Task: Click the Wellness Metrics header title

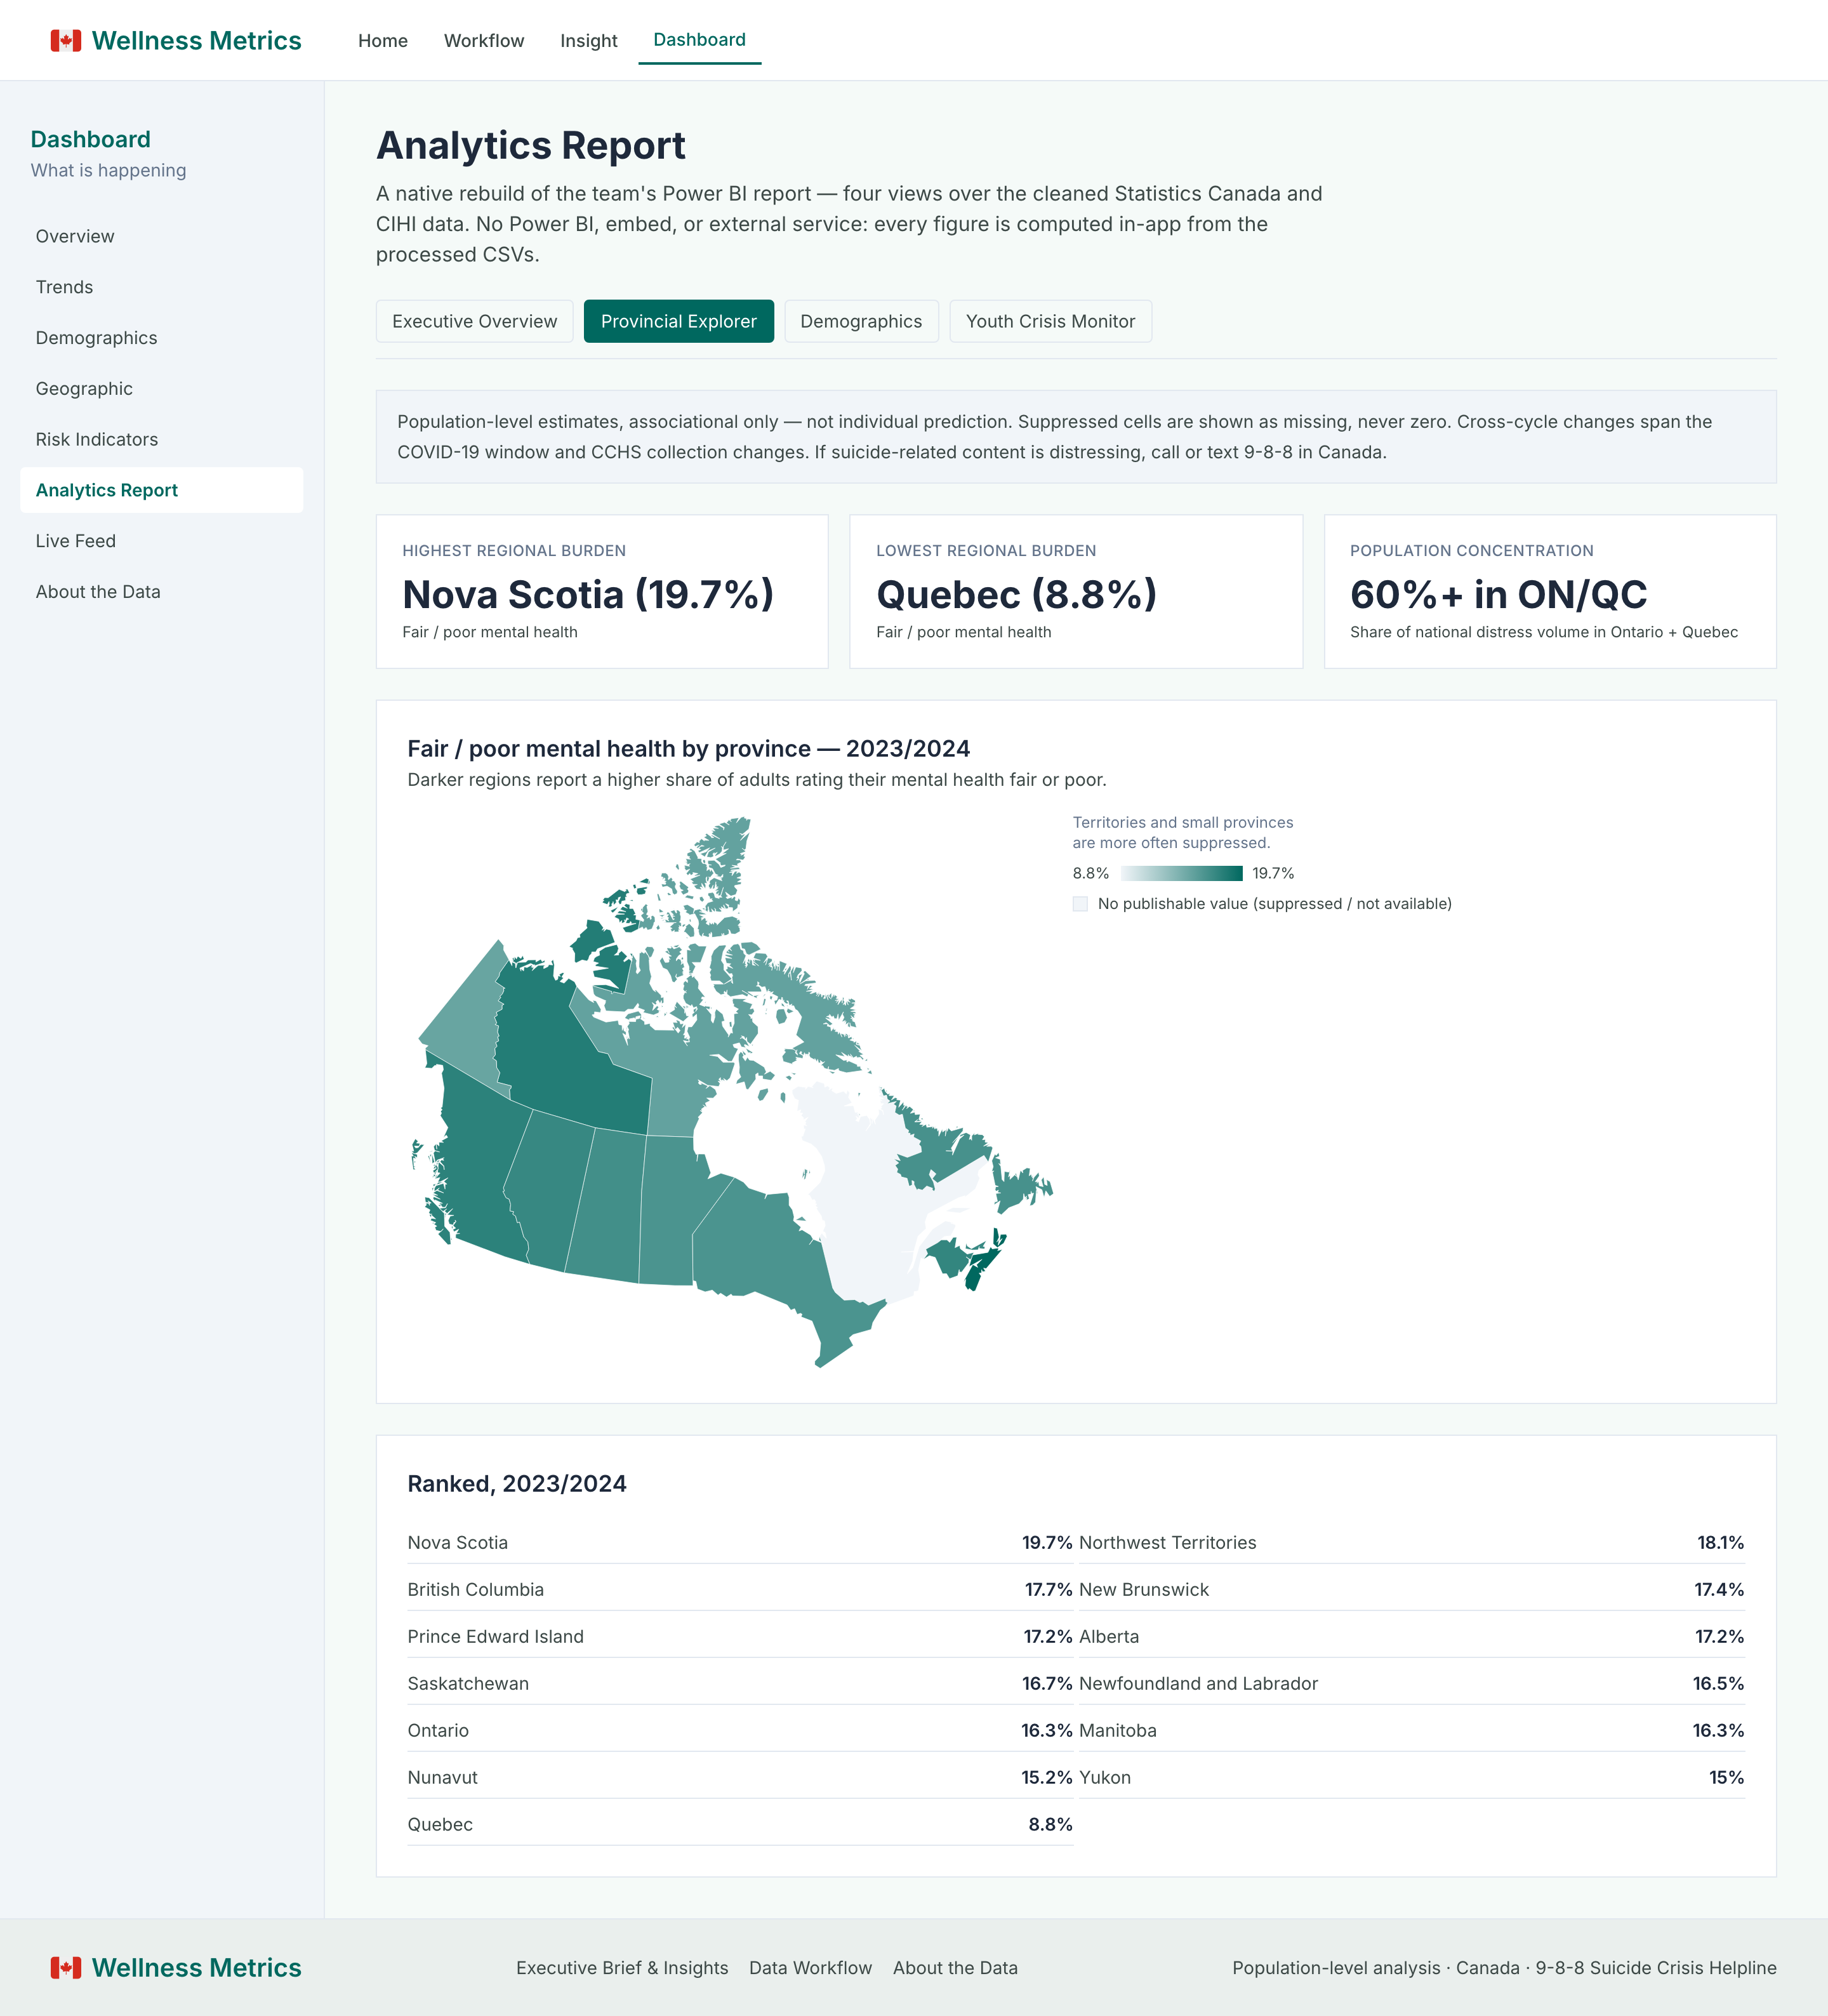Action: (196, 41)
